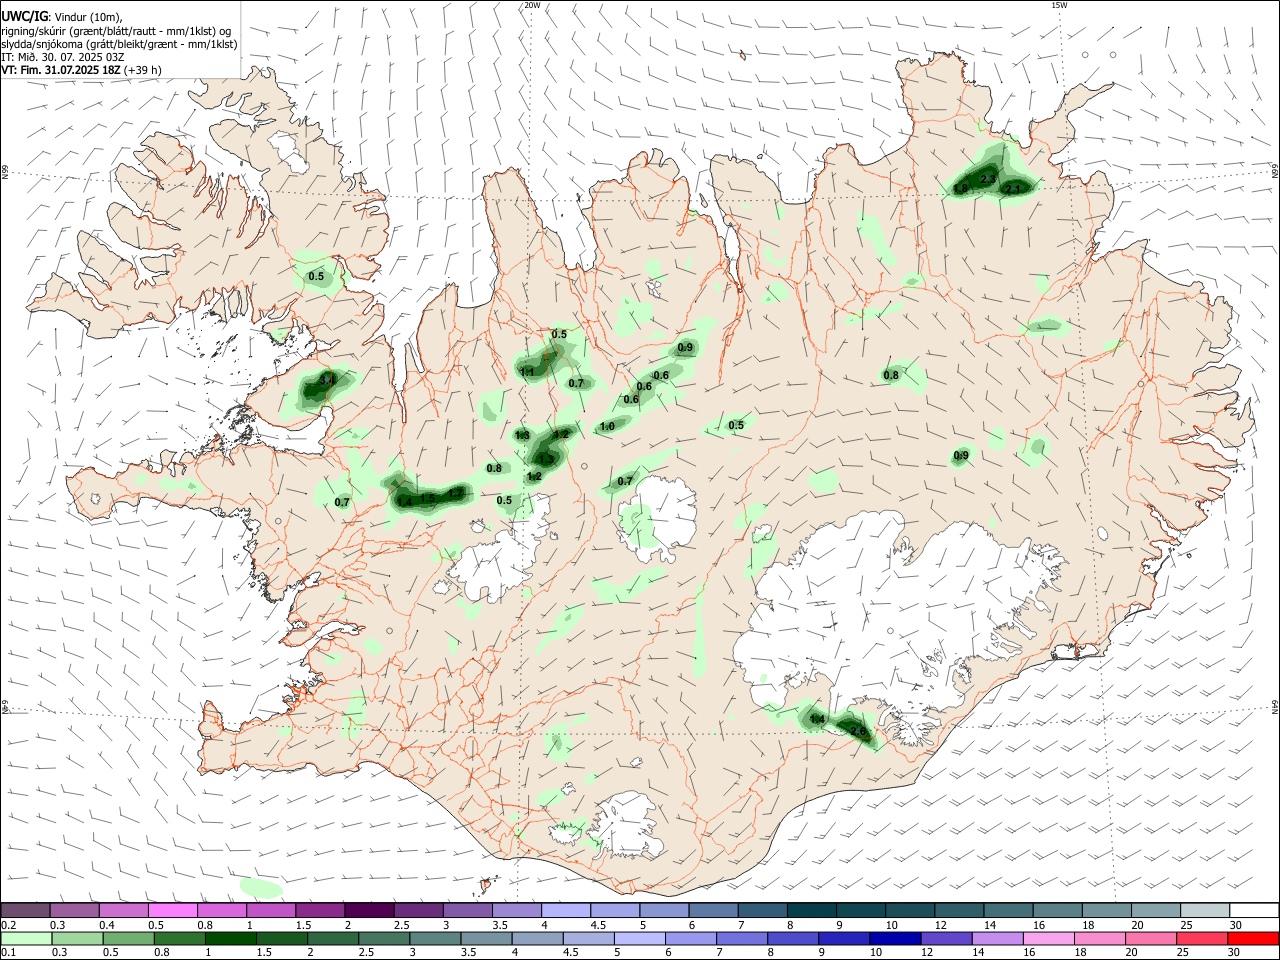Image resolution: width=1280 pixels, height=960 pixels.
Task: Click the UWC/IG title in the header
Action: [x=24, y=16]
